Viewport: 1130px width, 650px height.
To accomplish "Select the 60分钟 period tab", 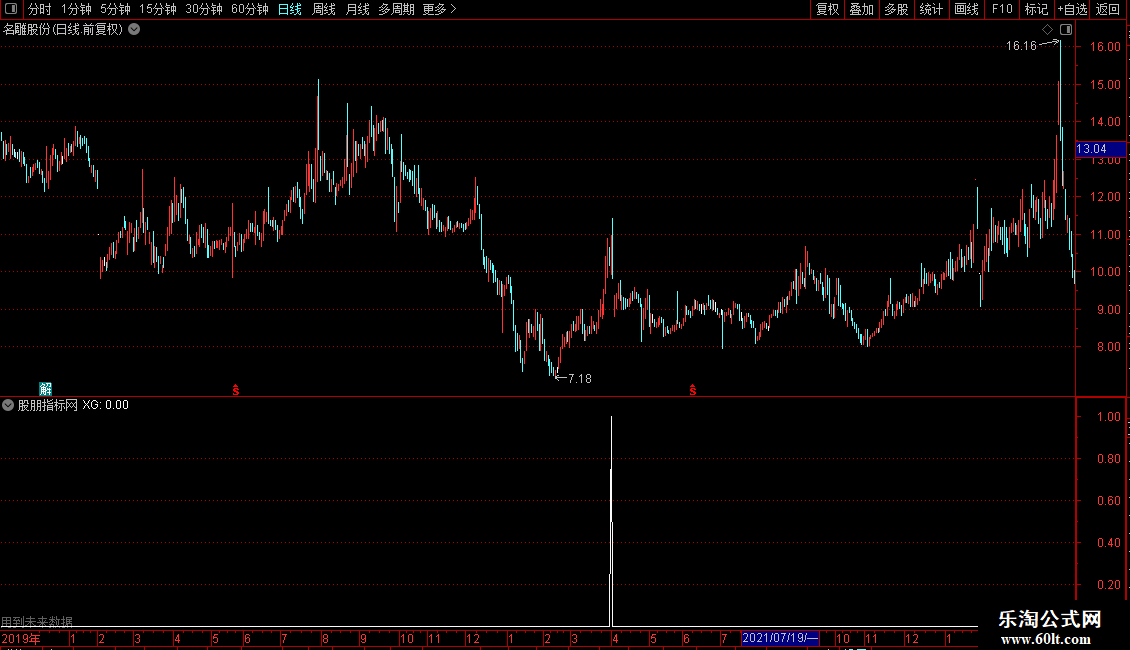I will [x=249, y=9].
